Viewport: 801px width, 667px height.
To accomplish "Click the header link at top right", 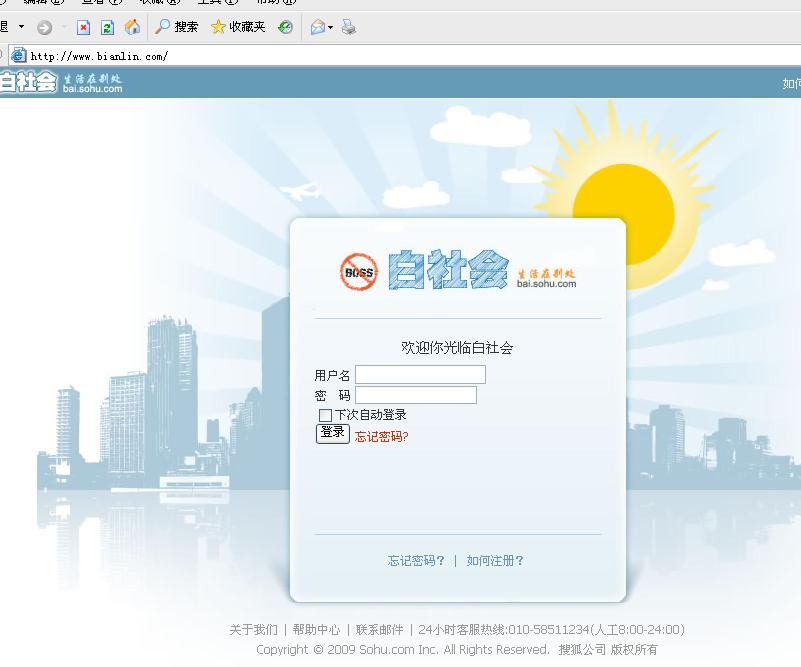I will tap(792, 83).
